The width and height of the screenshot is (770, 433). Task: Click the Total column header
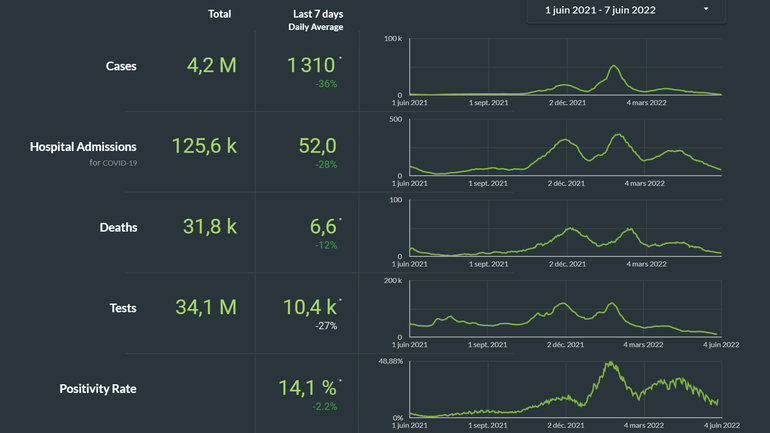[x=219, y=14]
